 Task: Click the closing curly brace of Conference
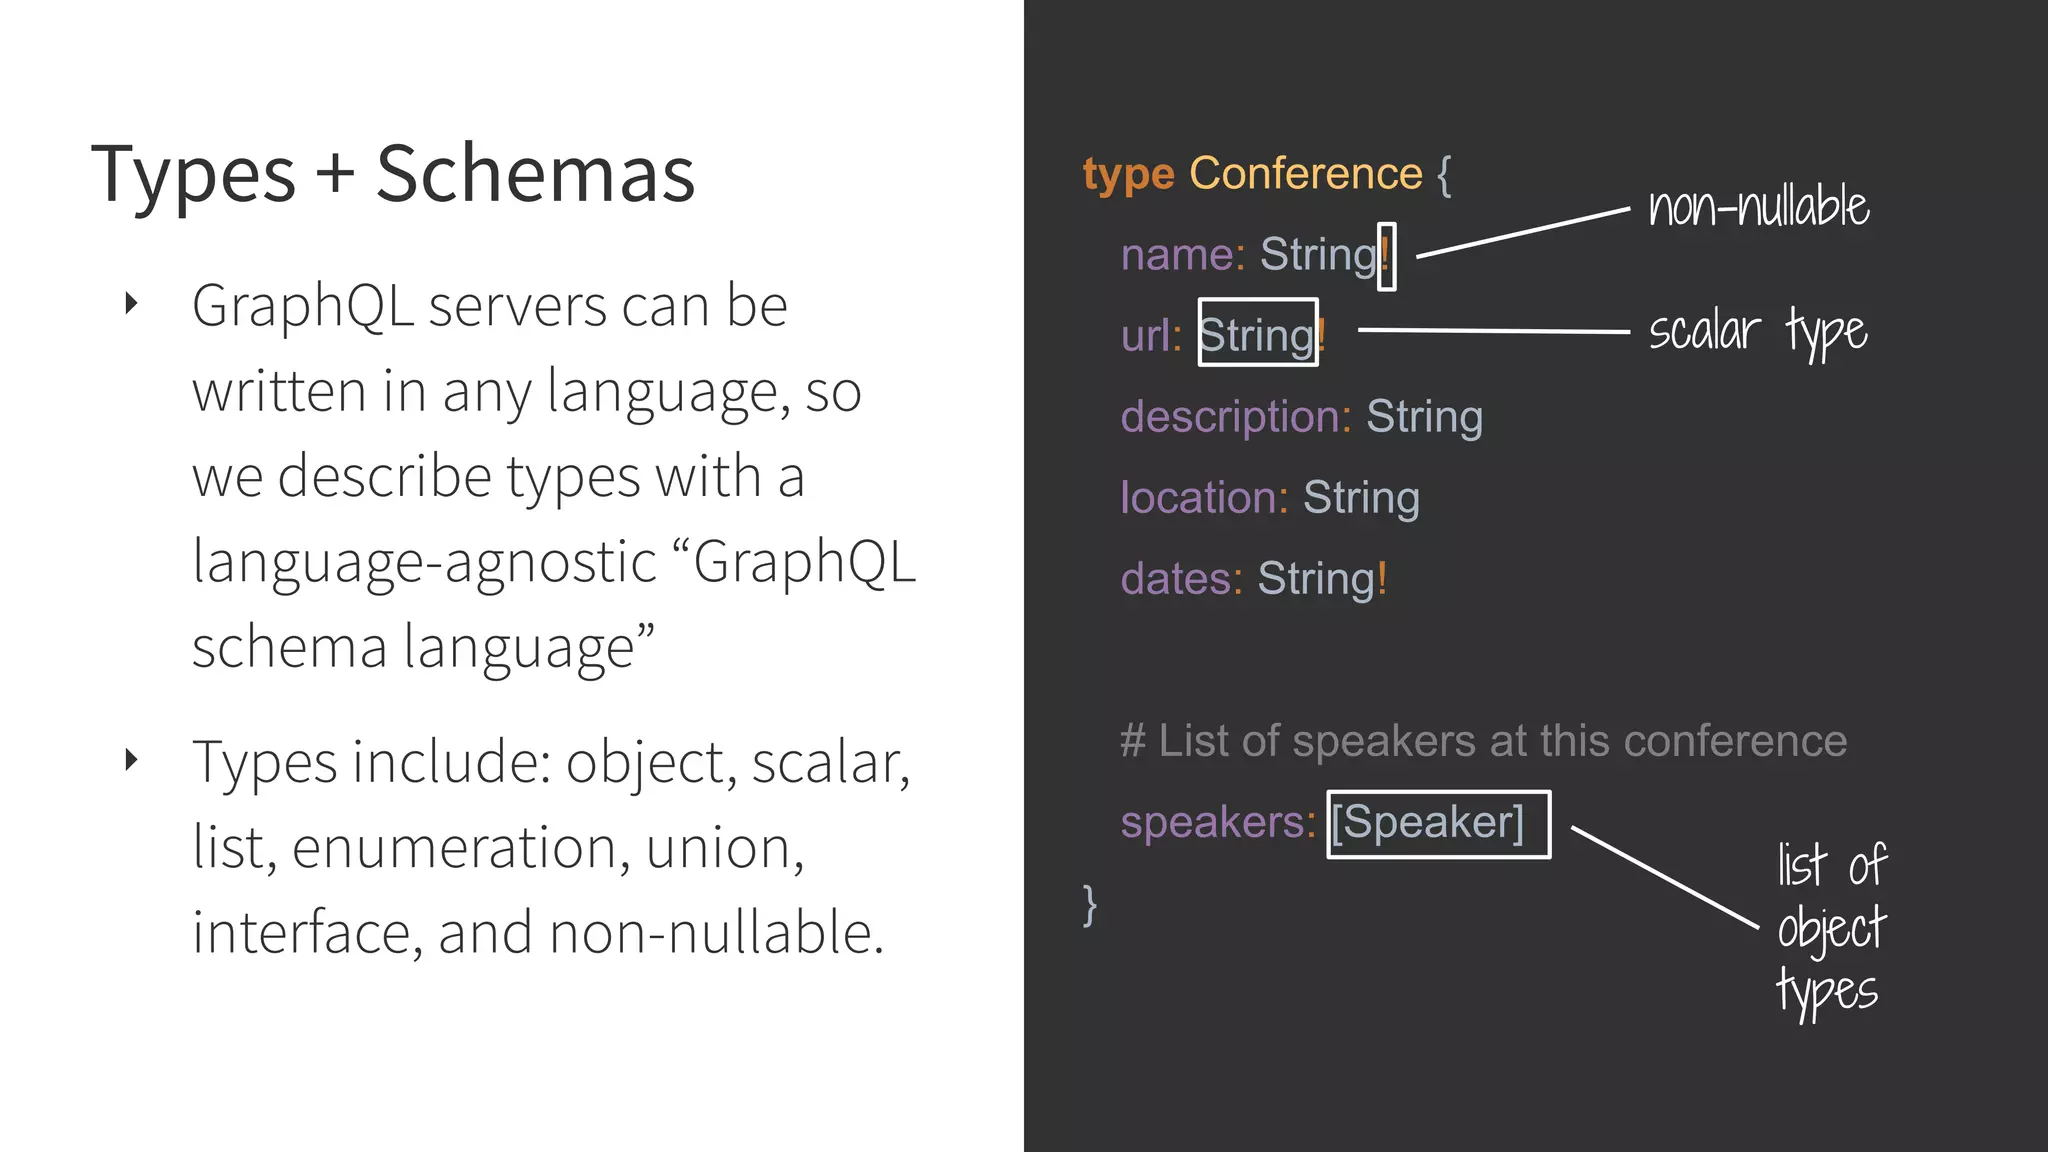(1090, 904)
